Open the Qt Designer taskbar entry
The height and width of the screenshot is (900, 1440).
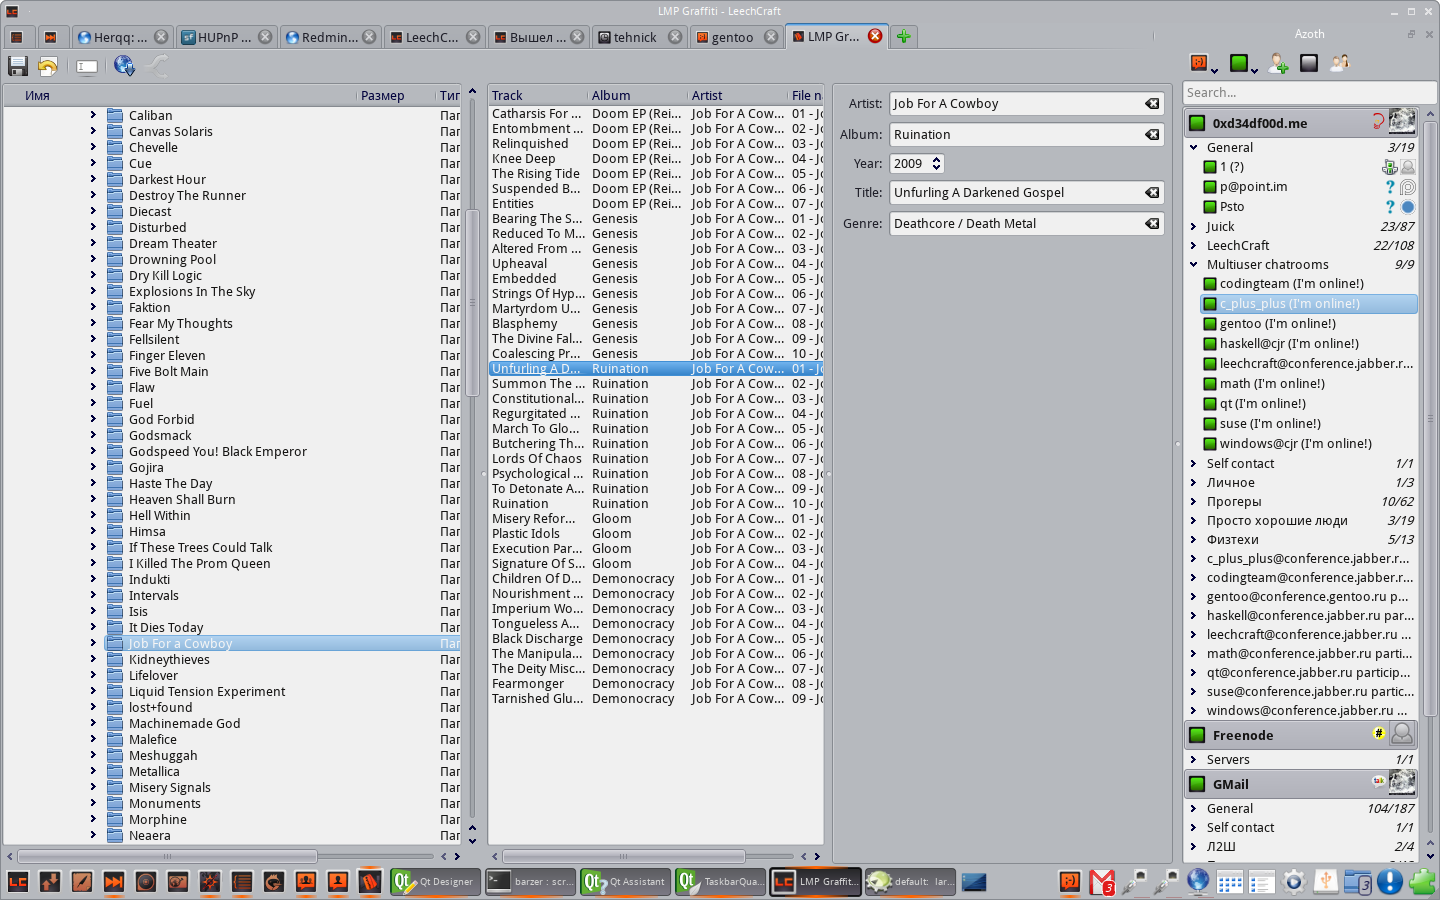pos(434,882)
